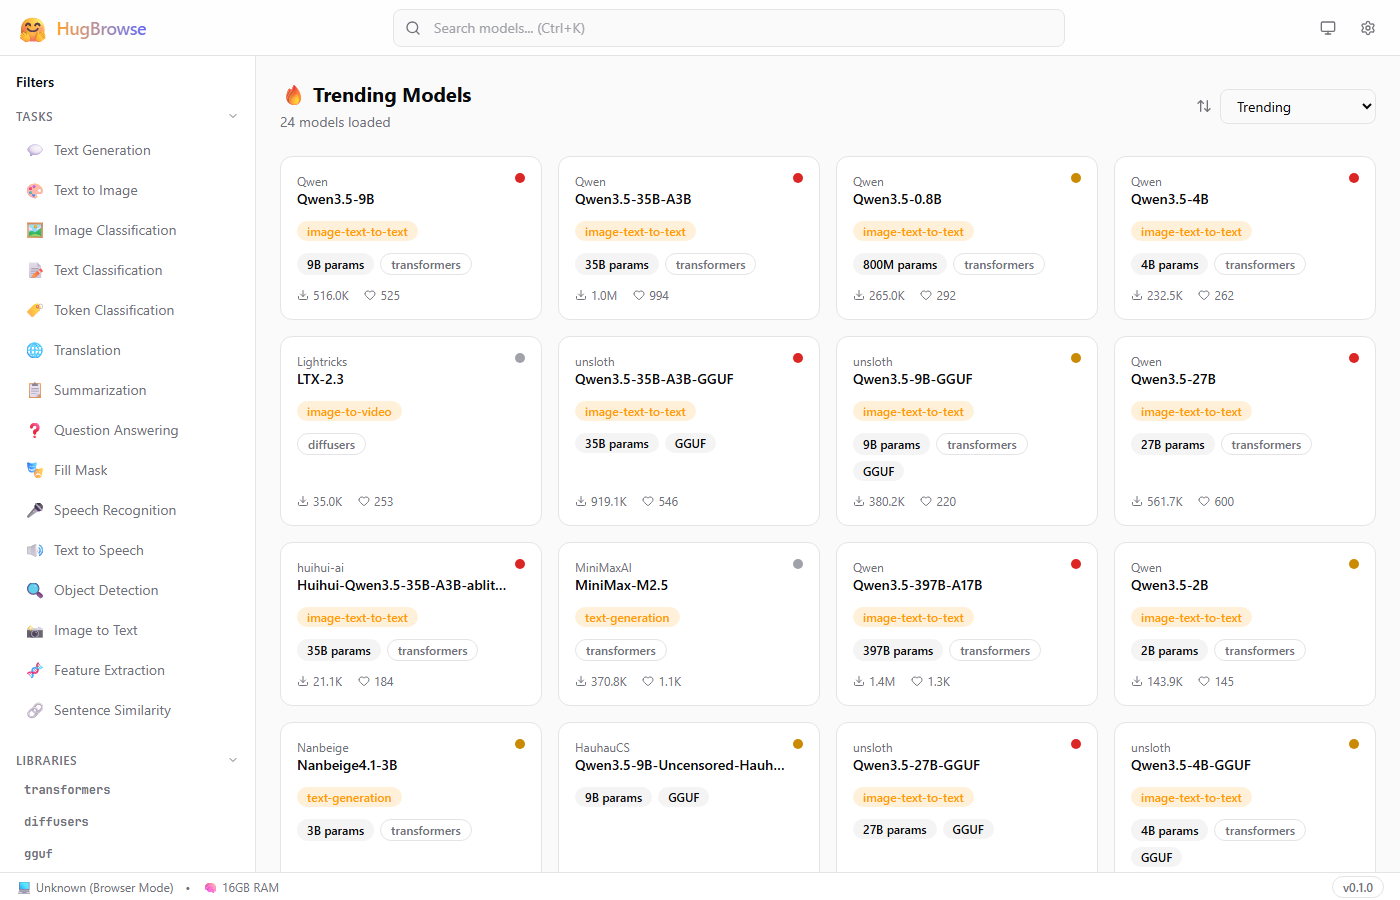Turn on the gguf library filter
Viewport: 1400px width, 900px height.
38,853
